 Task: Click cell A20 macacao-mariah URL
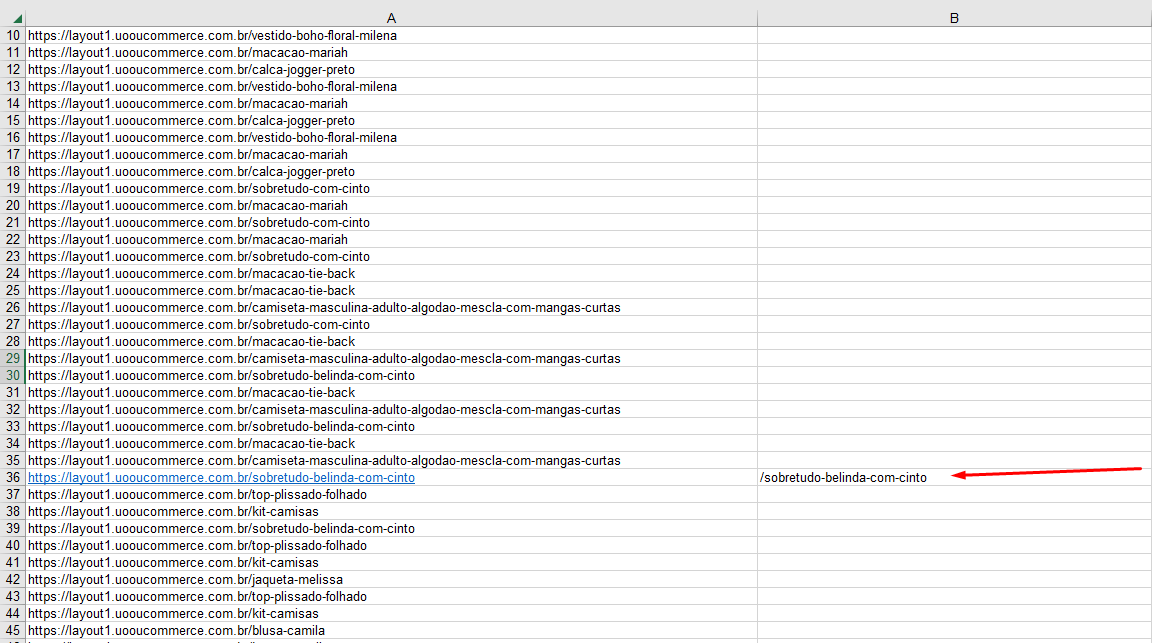[x=391, y=206]
